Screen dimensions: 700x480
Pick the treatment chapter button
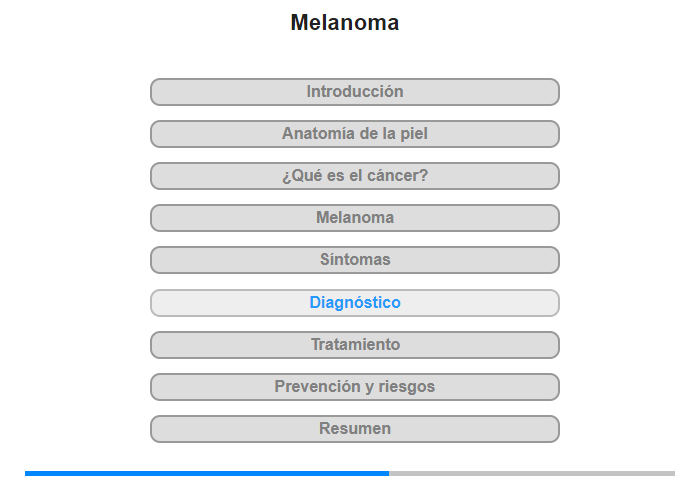coord(355,345)
